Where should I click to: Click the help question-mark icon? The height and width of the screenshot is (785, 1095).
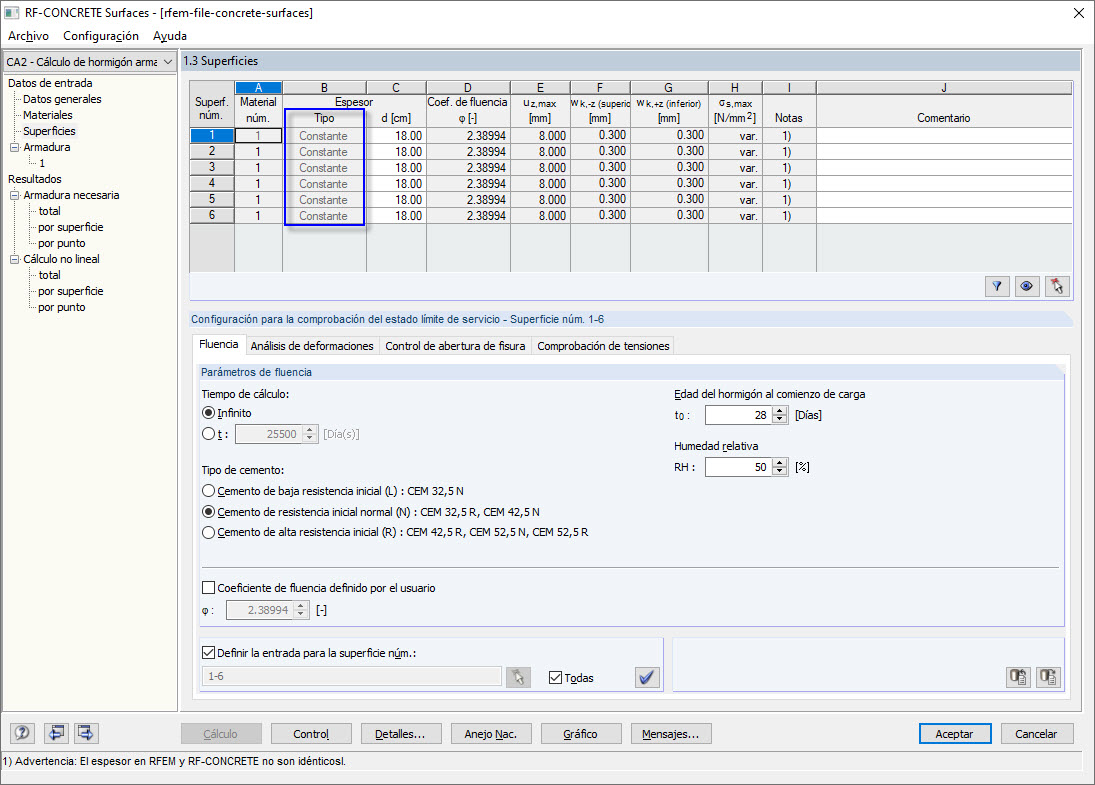click(22, 733)
